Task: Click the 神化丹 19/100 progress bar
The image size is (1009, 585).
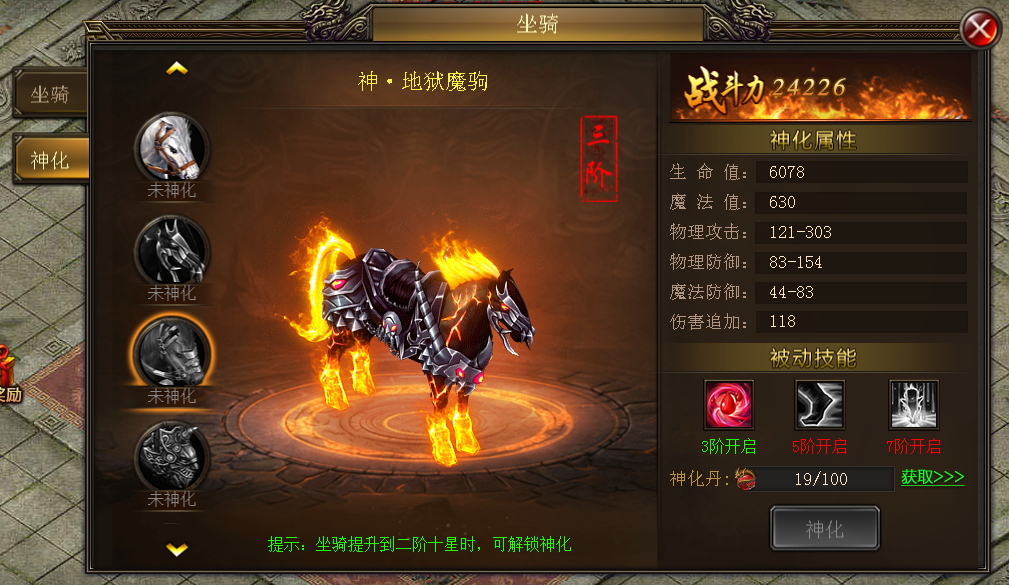Action: [821, 479]
